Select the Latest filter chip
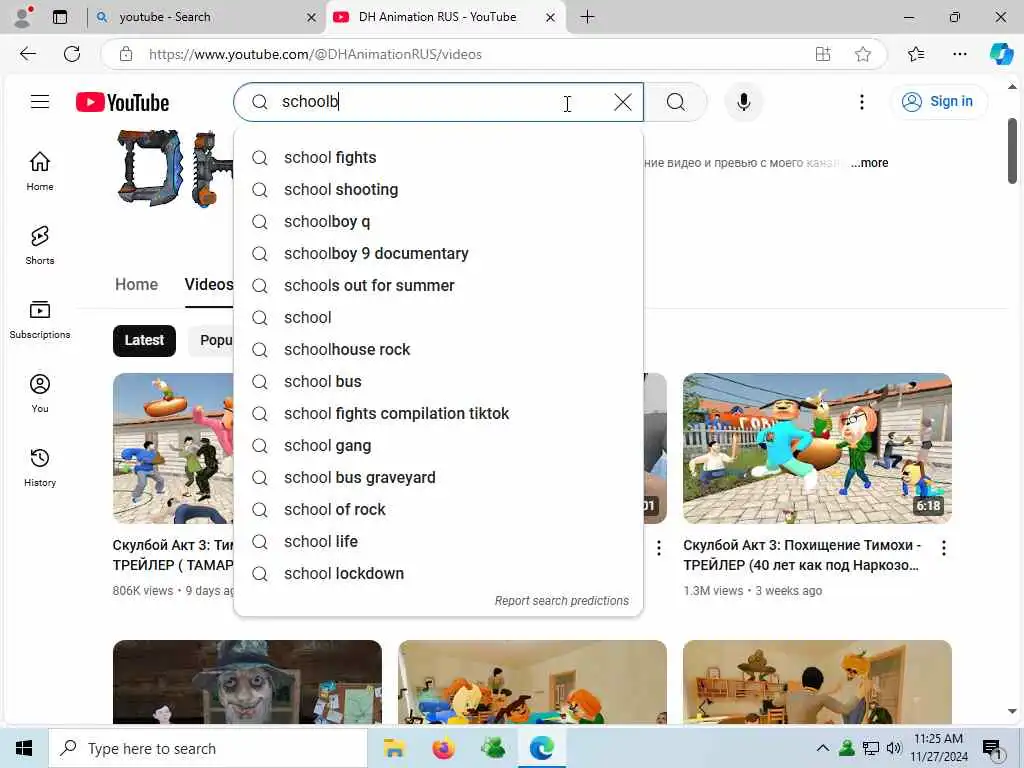This screenshot has height=768, width=1024. [x=144, y=340]
